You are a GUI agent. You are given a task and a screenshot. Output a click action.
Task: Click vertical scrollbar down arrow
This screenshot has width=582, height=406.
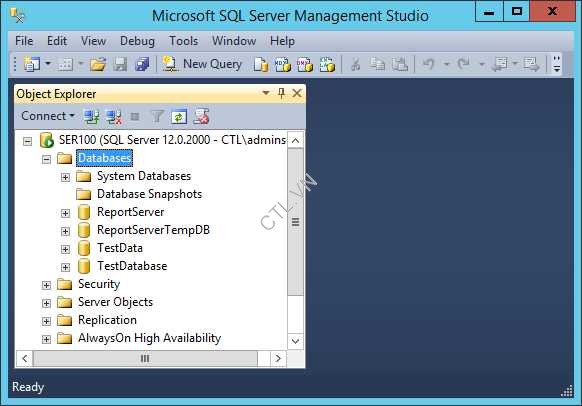point(295,341)
